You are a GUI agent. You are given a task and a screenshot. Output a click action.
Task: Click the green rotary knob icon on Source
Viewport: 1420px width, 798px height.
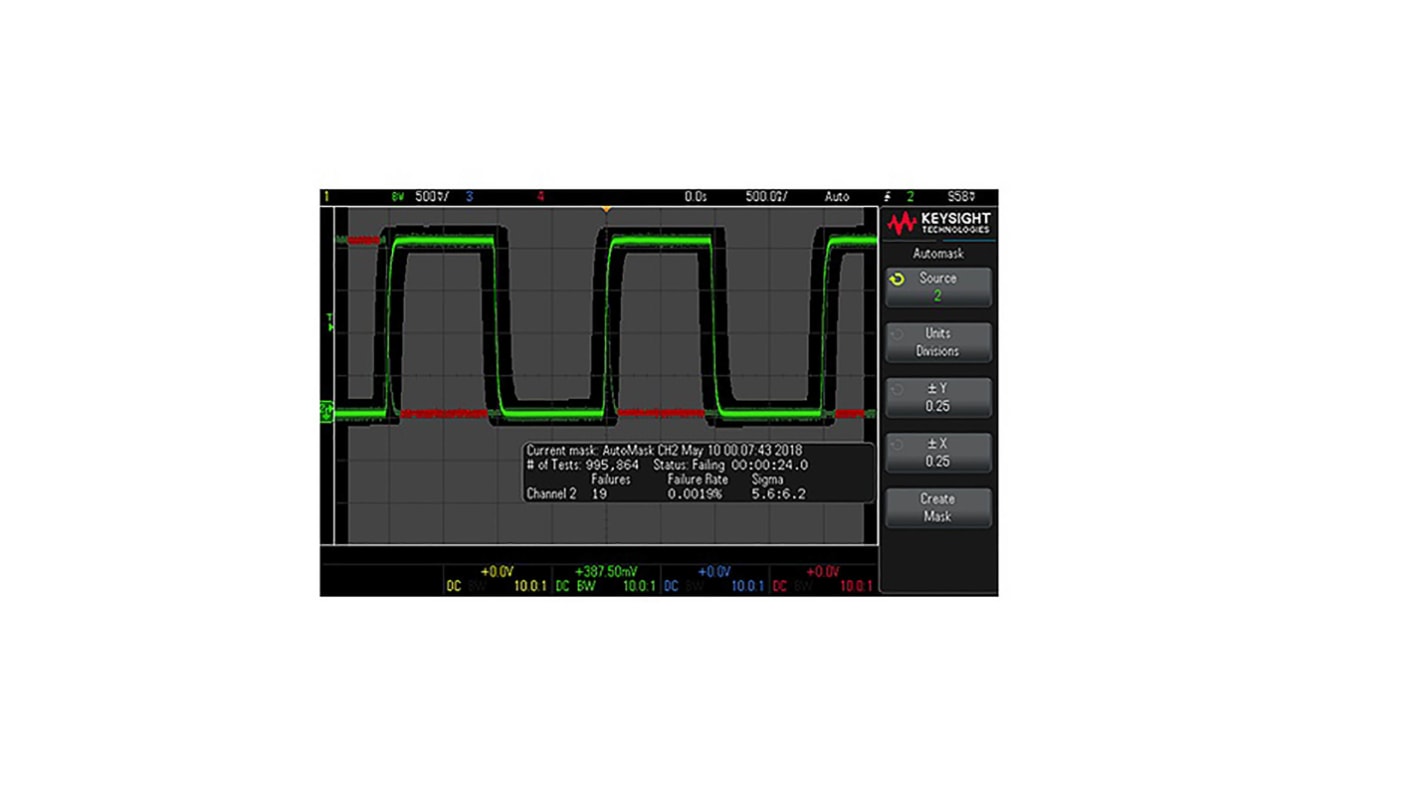coord(897,279)
